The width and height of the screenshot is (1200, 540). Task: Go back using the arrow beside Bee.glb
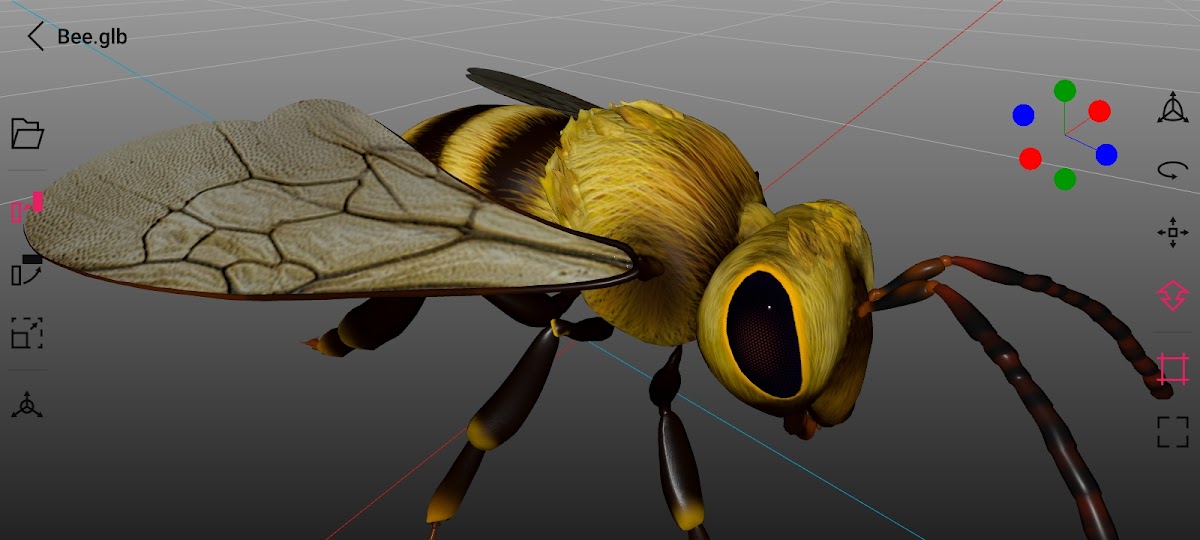point(36,37)
